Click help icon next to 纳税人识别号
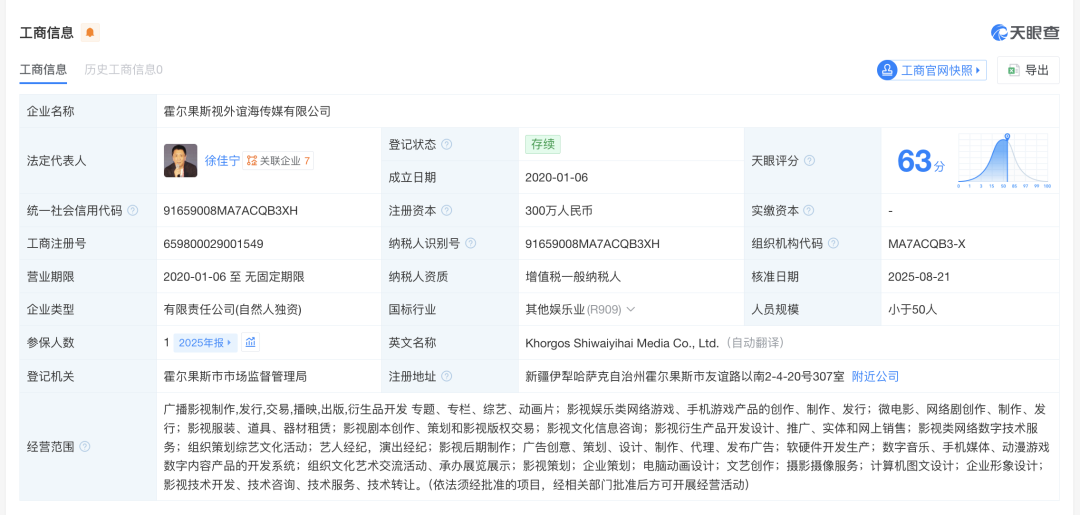Viewport: 1080px width, 515px height. click(470, 244)
